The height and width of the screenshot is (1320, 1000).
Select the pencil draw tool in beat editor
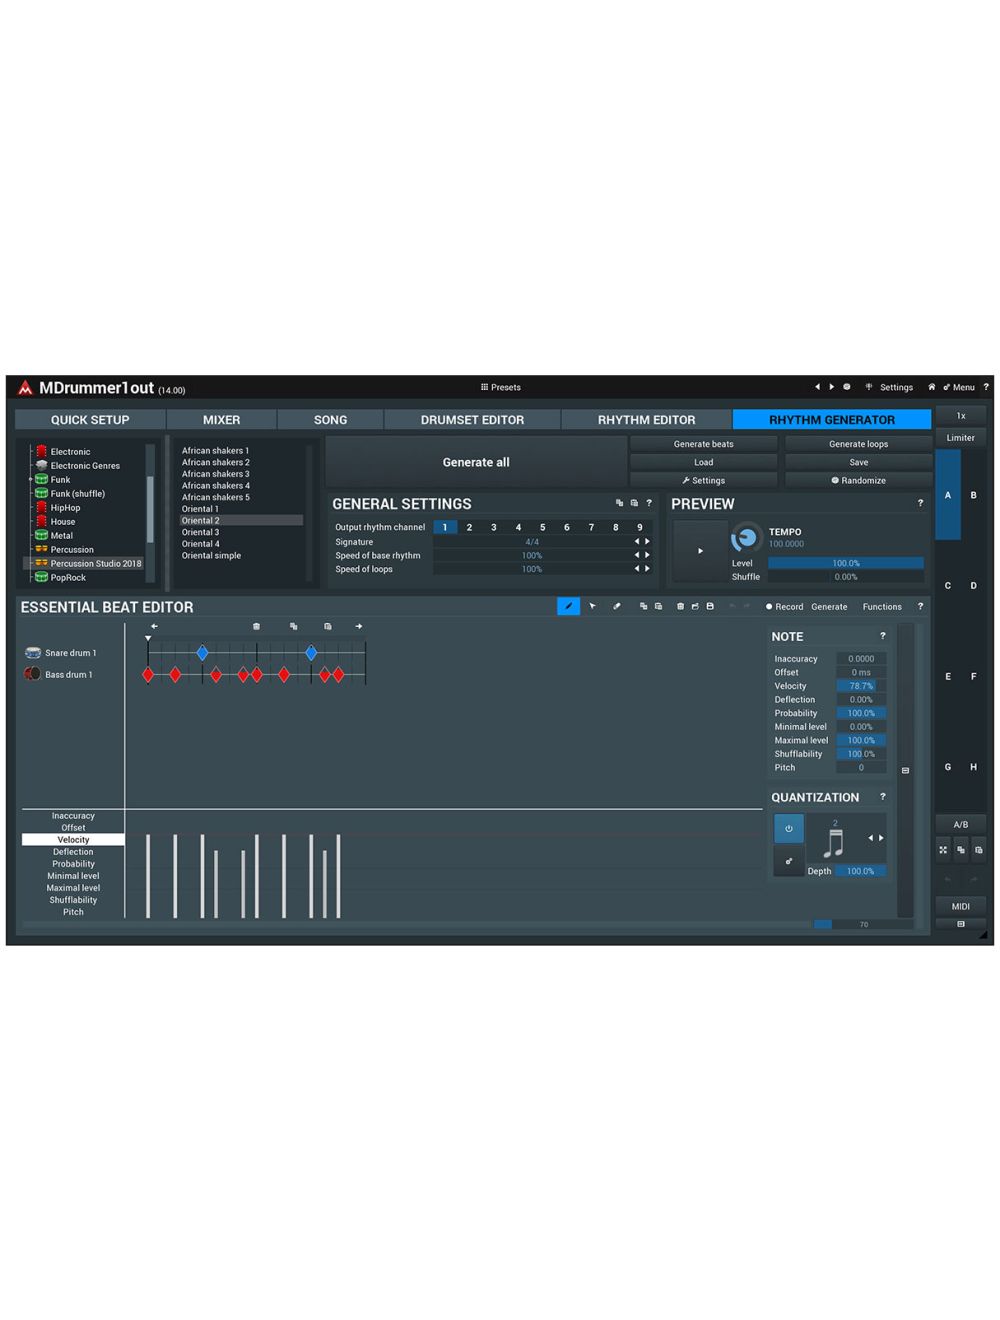coord(568,606)
